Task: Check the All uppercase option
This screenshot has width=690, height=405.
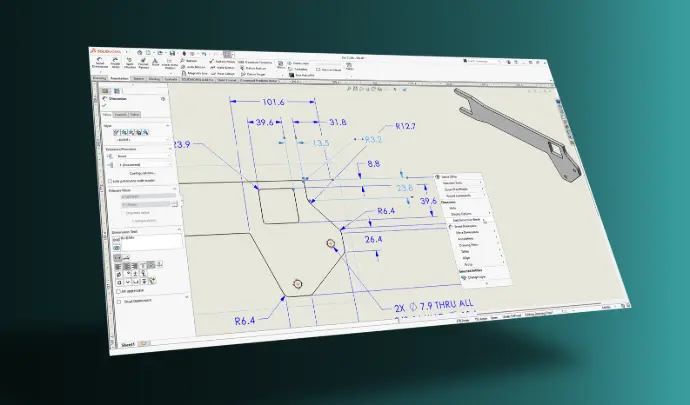Action: click(x=118, y=291)
